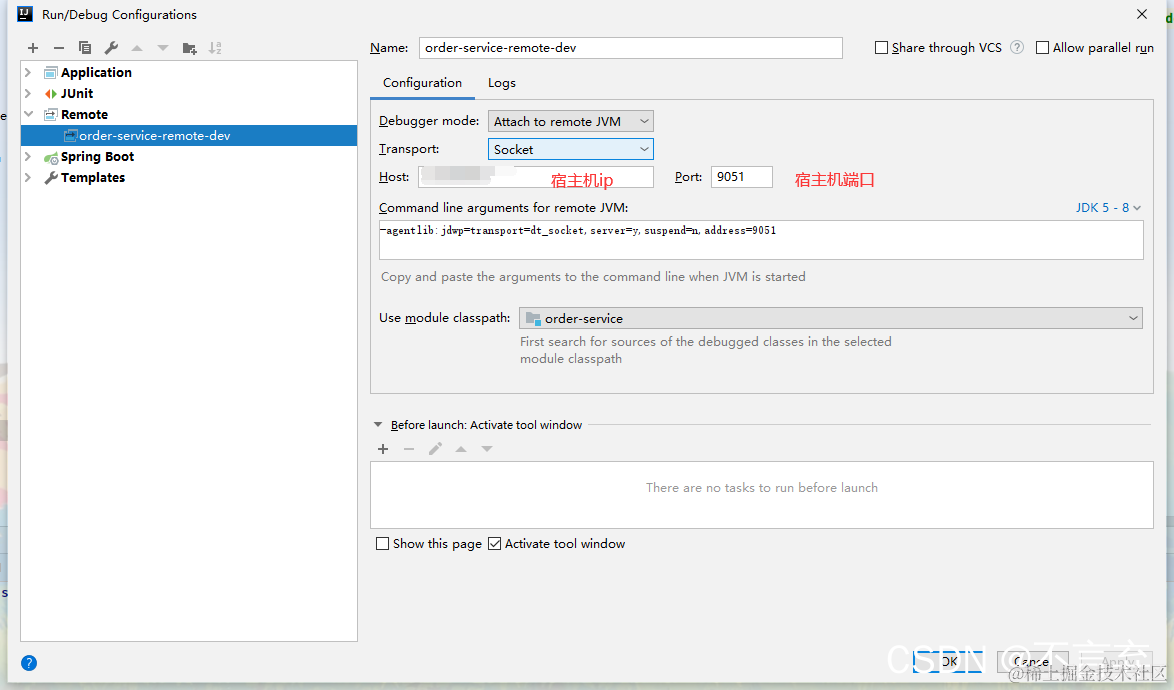Click the Remote type icon in tree
Image resolution: width=1174 pixels, height=690 pixels.
pos(51,115)
